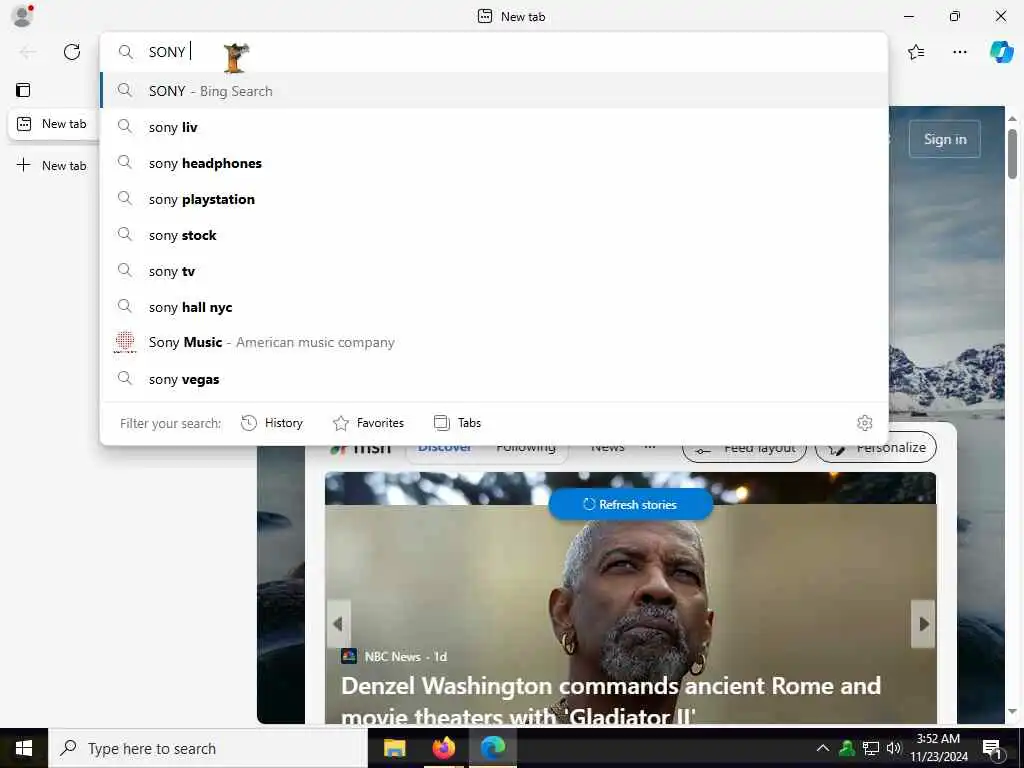Screen dimensions: 1024x768
Task: Open the volume speaker tray icon
Action: tap(893, 748)
